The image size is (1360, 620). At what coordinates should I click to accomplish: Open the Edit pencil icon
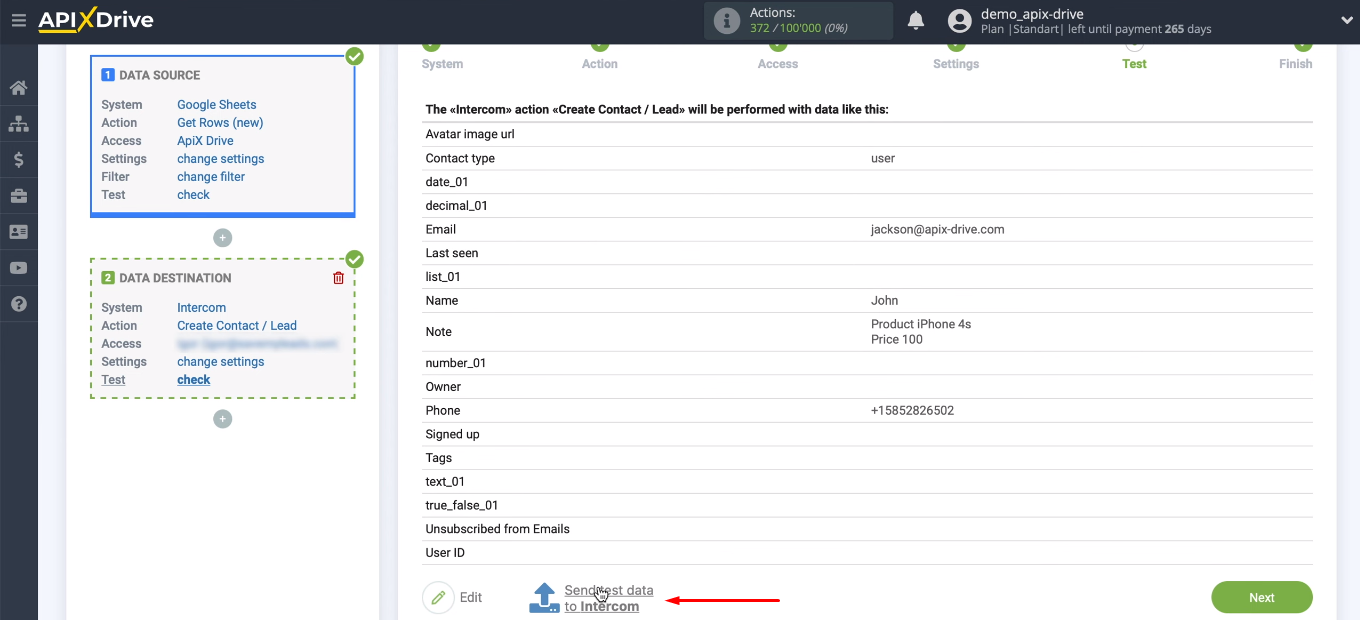tap(438, 597)
